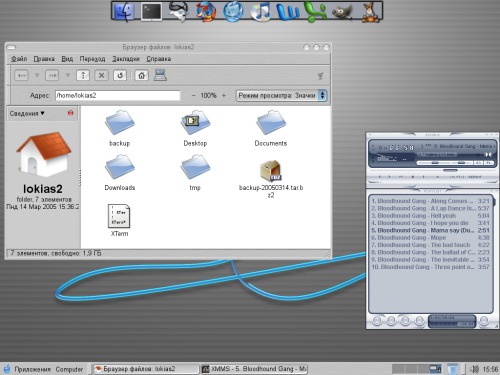
Task: Zoom in with the plus button
Action: click(224, 95)
